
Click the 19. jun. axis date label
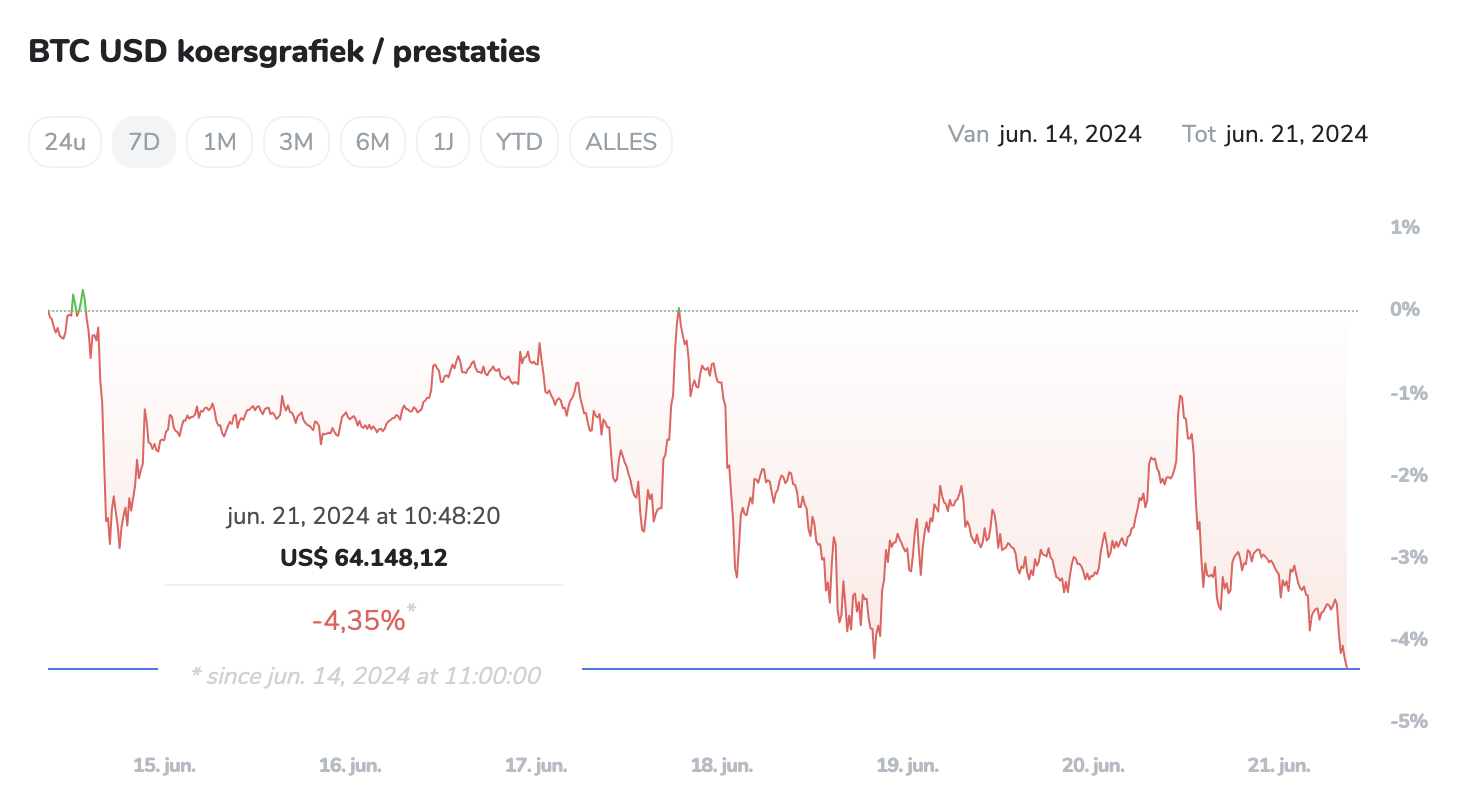point(907,766)
